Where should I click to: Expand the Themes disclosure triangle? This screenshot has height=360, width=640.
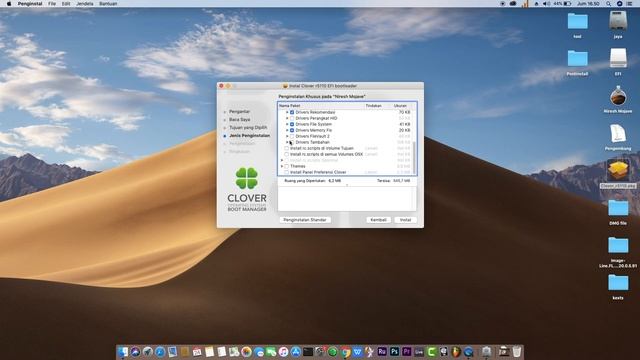click(x=282, y=167)
